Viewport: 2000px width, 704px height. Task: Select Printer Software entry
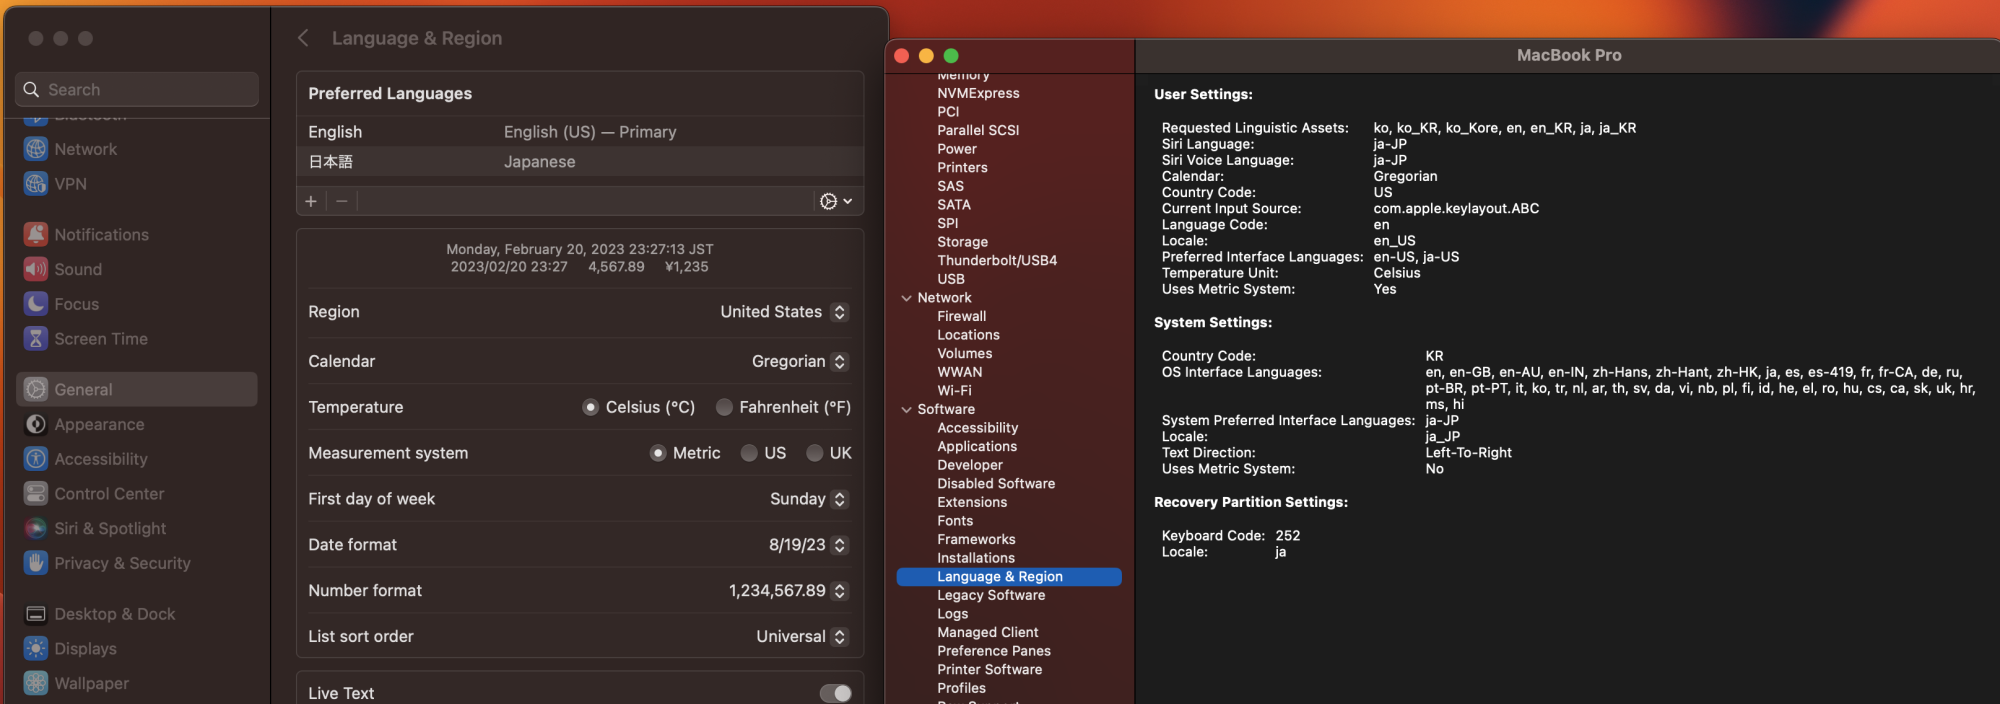coord(989,670)
